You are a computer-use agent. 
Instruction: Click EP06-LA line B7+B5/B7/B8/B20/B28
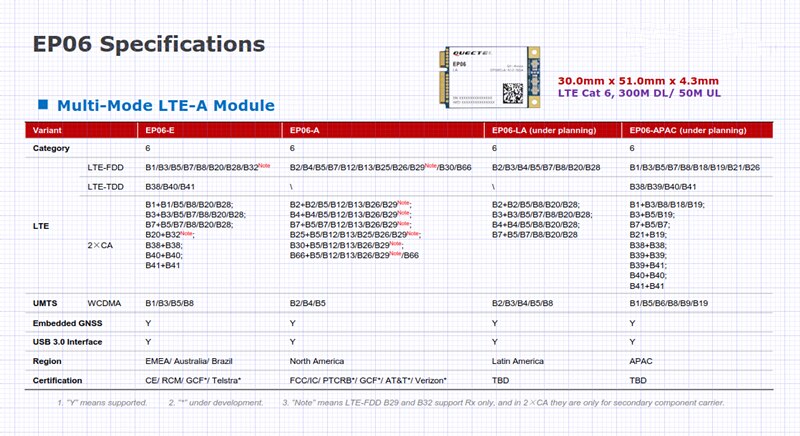[535, 235]
